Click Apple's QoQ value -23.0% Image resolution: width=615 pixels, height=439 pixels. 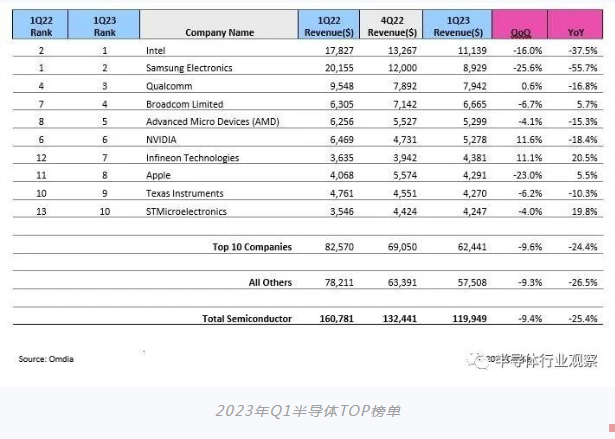(528, 175)
